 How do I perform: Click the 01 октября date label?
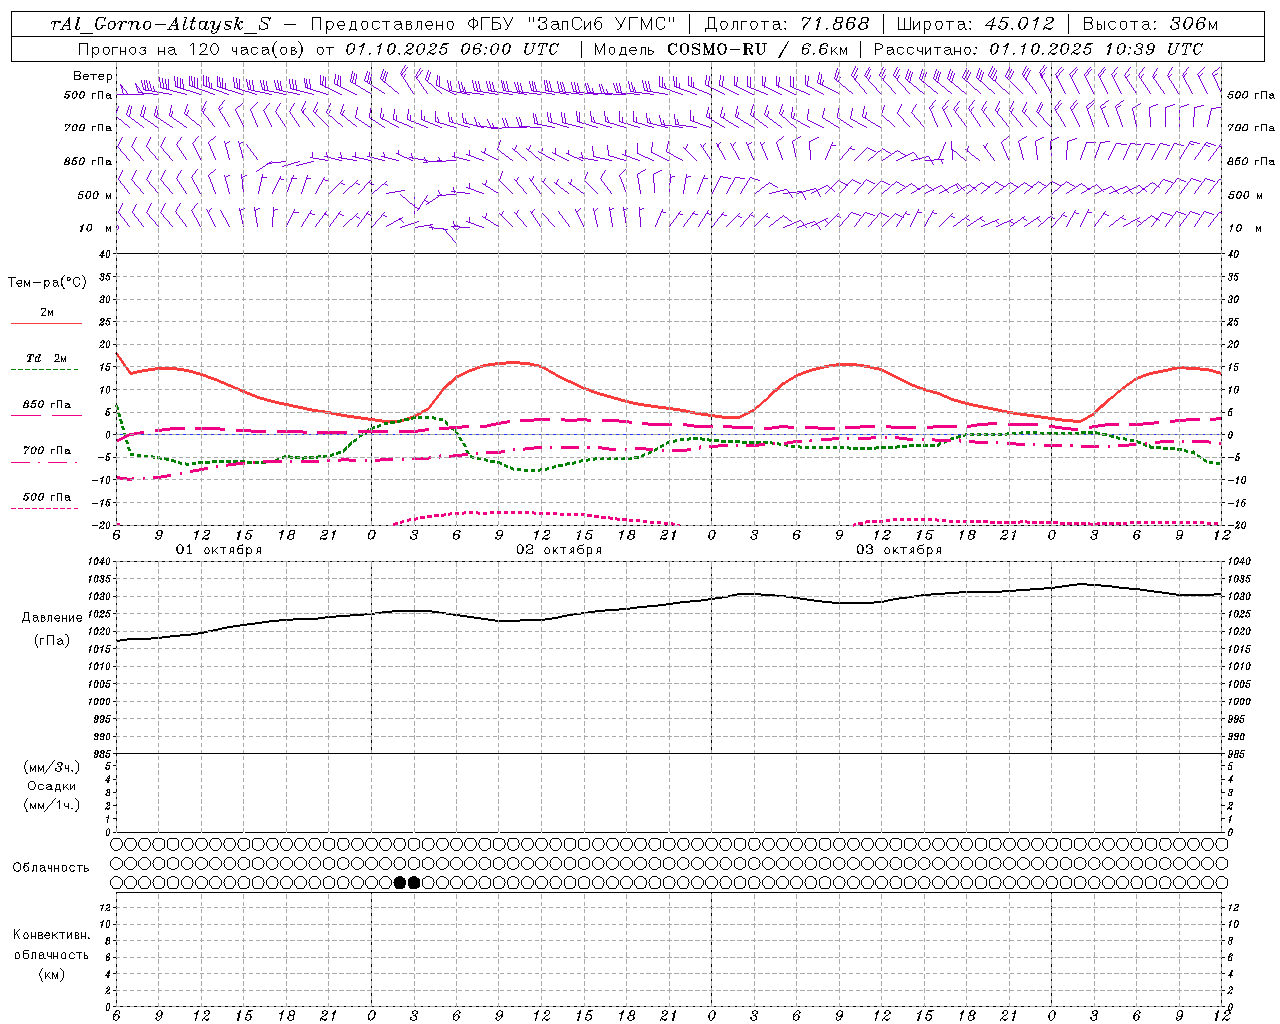click(219, 550)
